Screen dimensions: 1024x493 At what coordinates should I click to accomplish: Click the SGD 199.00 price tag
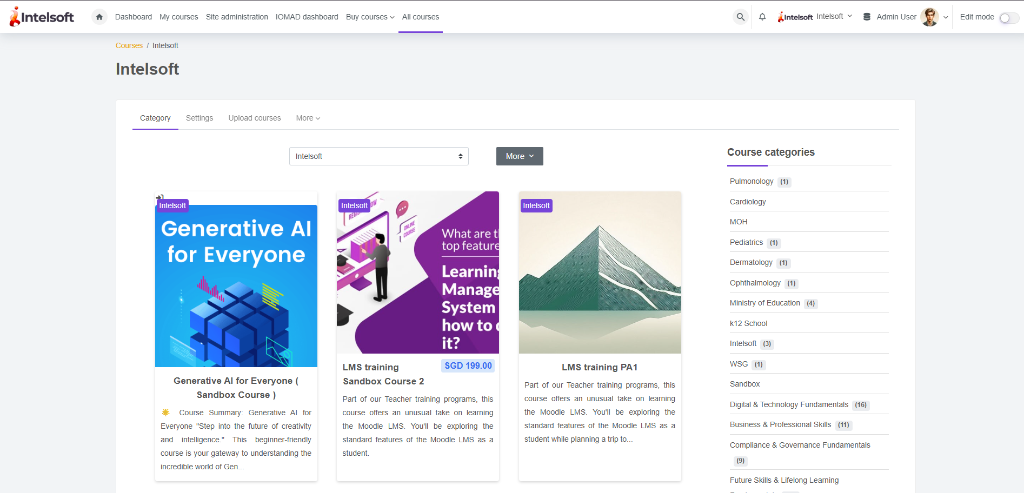click(468, 366)
